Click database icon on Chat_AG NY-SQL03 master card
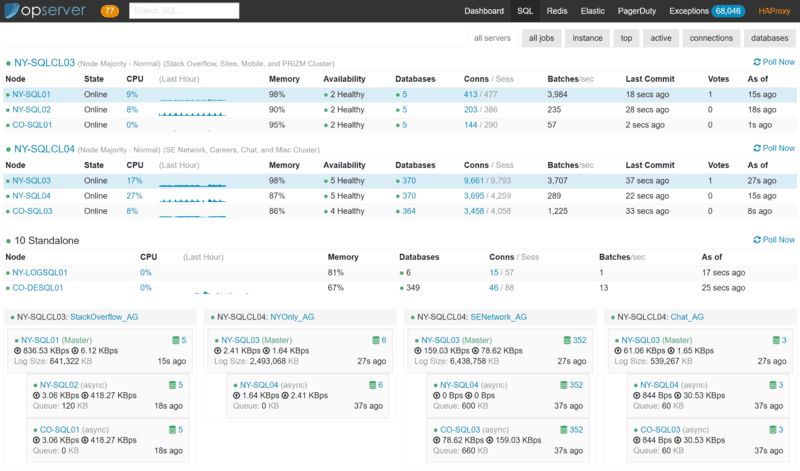The width and height of the screenshot is (800, 471). [x=773, y=340]
